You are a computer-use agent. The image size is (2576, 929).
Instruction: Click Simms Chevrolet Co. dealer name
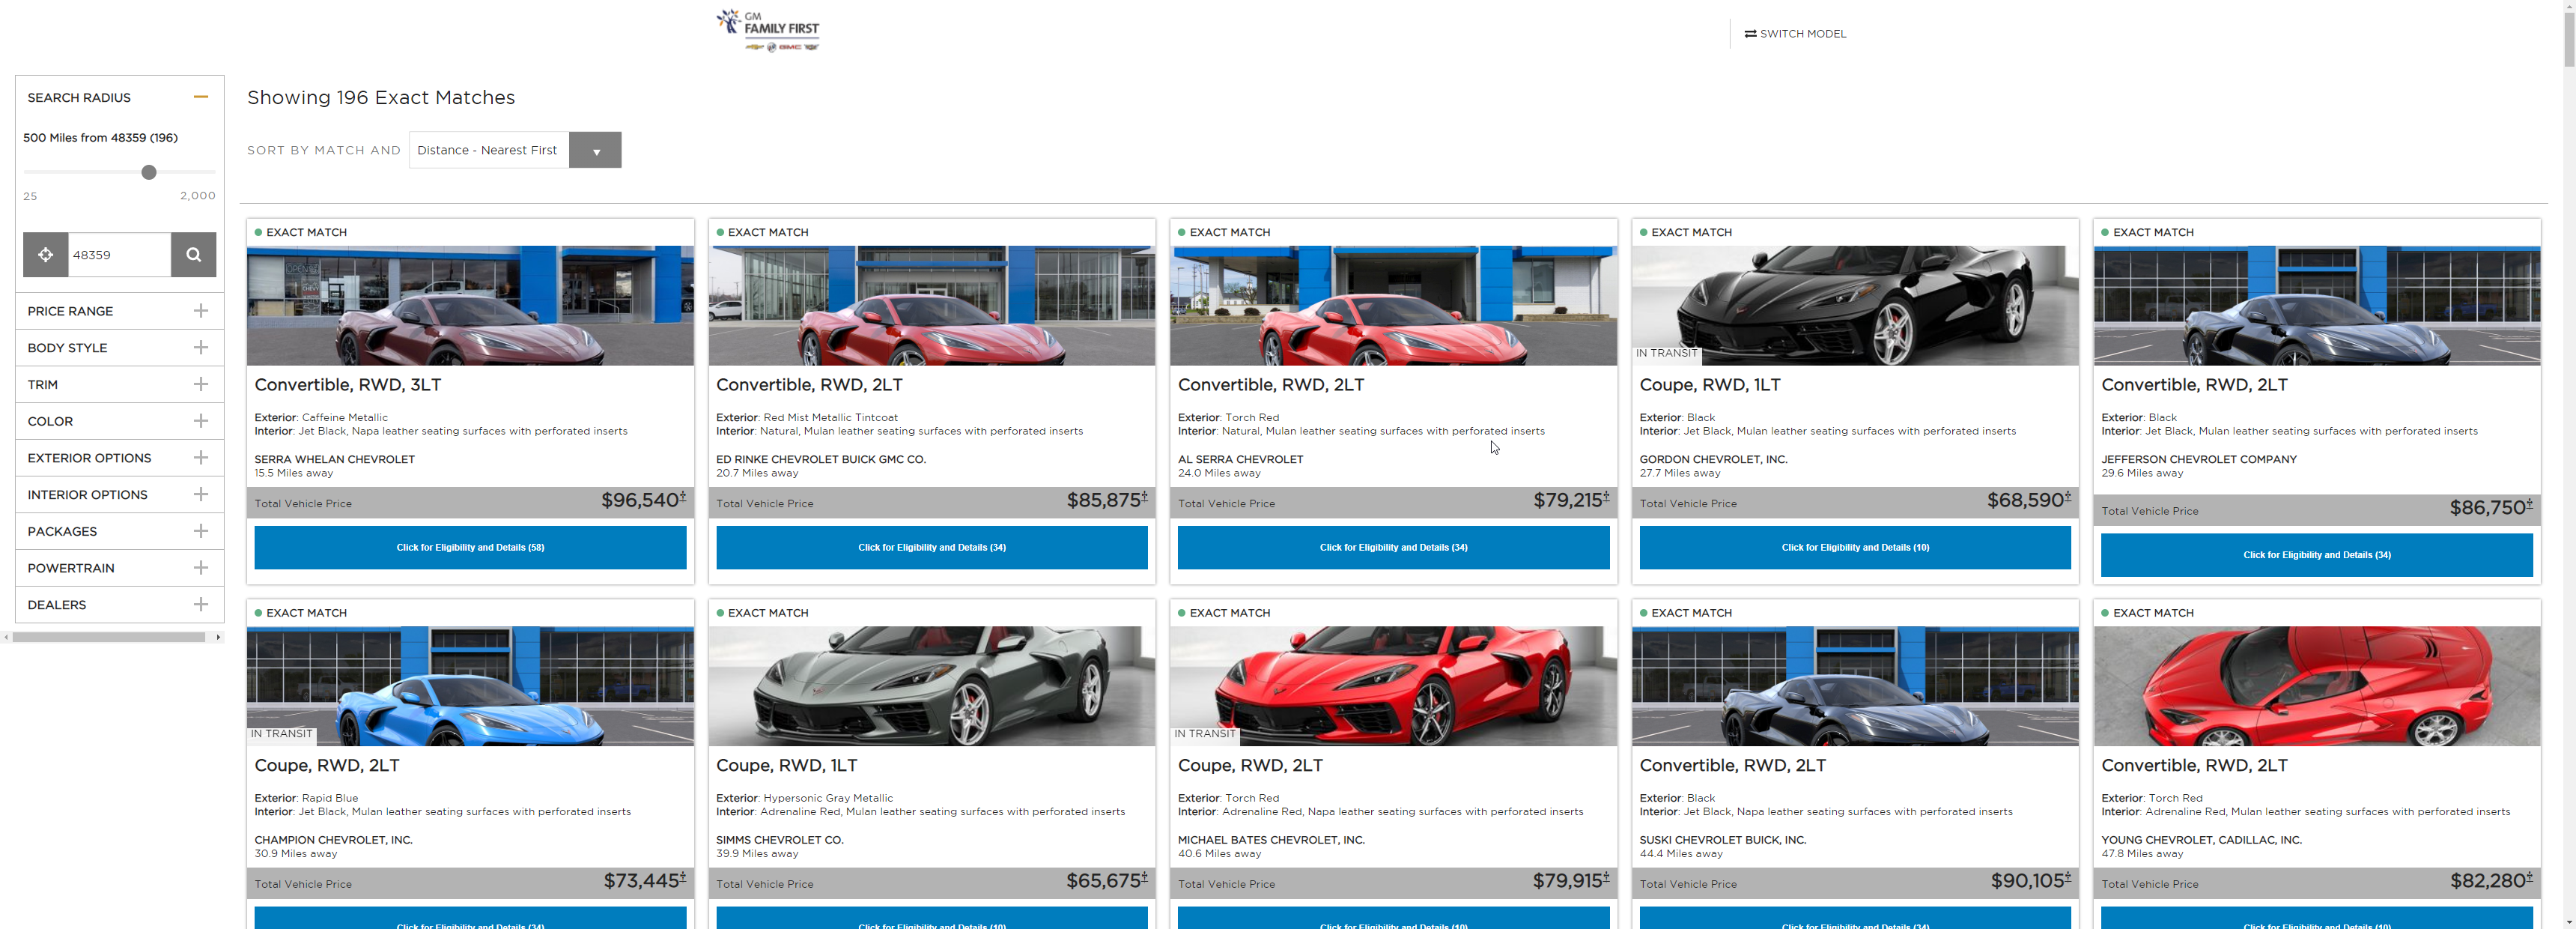click(x=780, y=840)
